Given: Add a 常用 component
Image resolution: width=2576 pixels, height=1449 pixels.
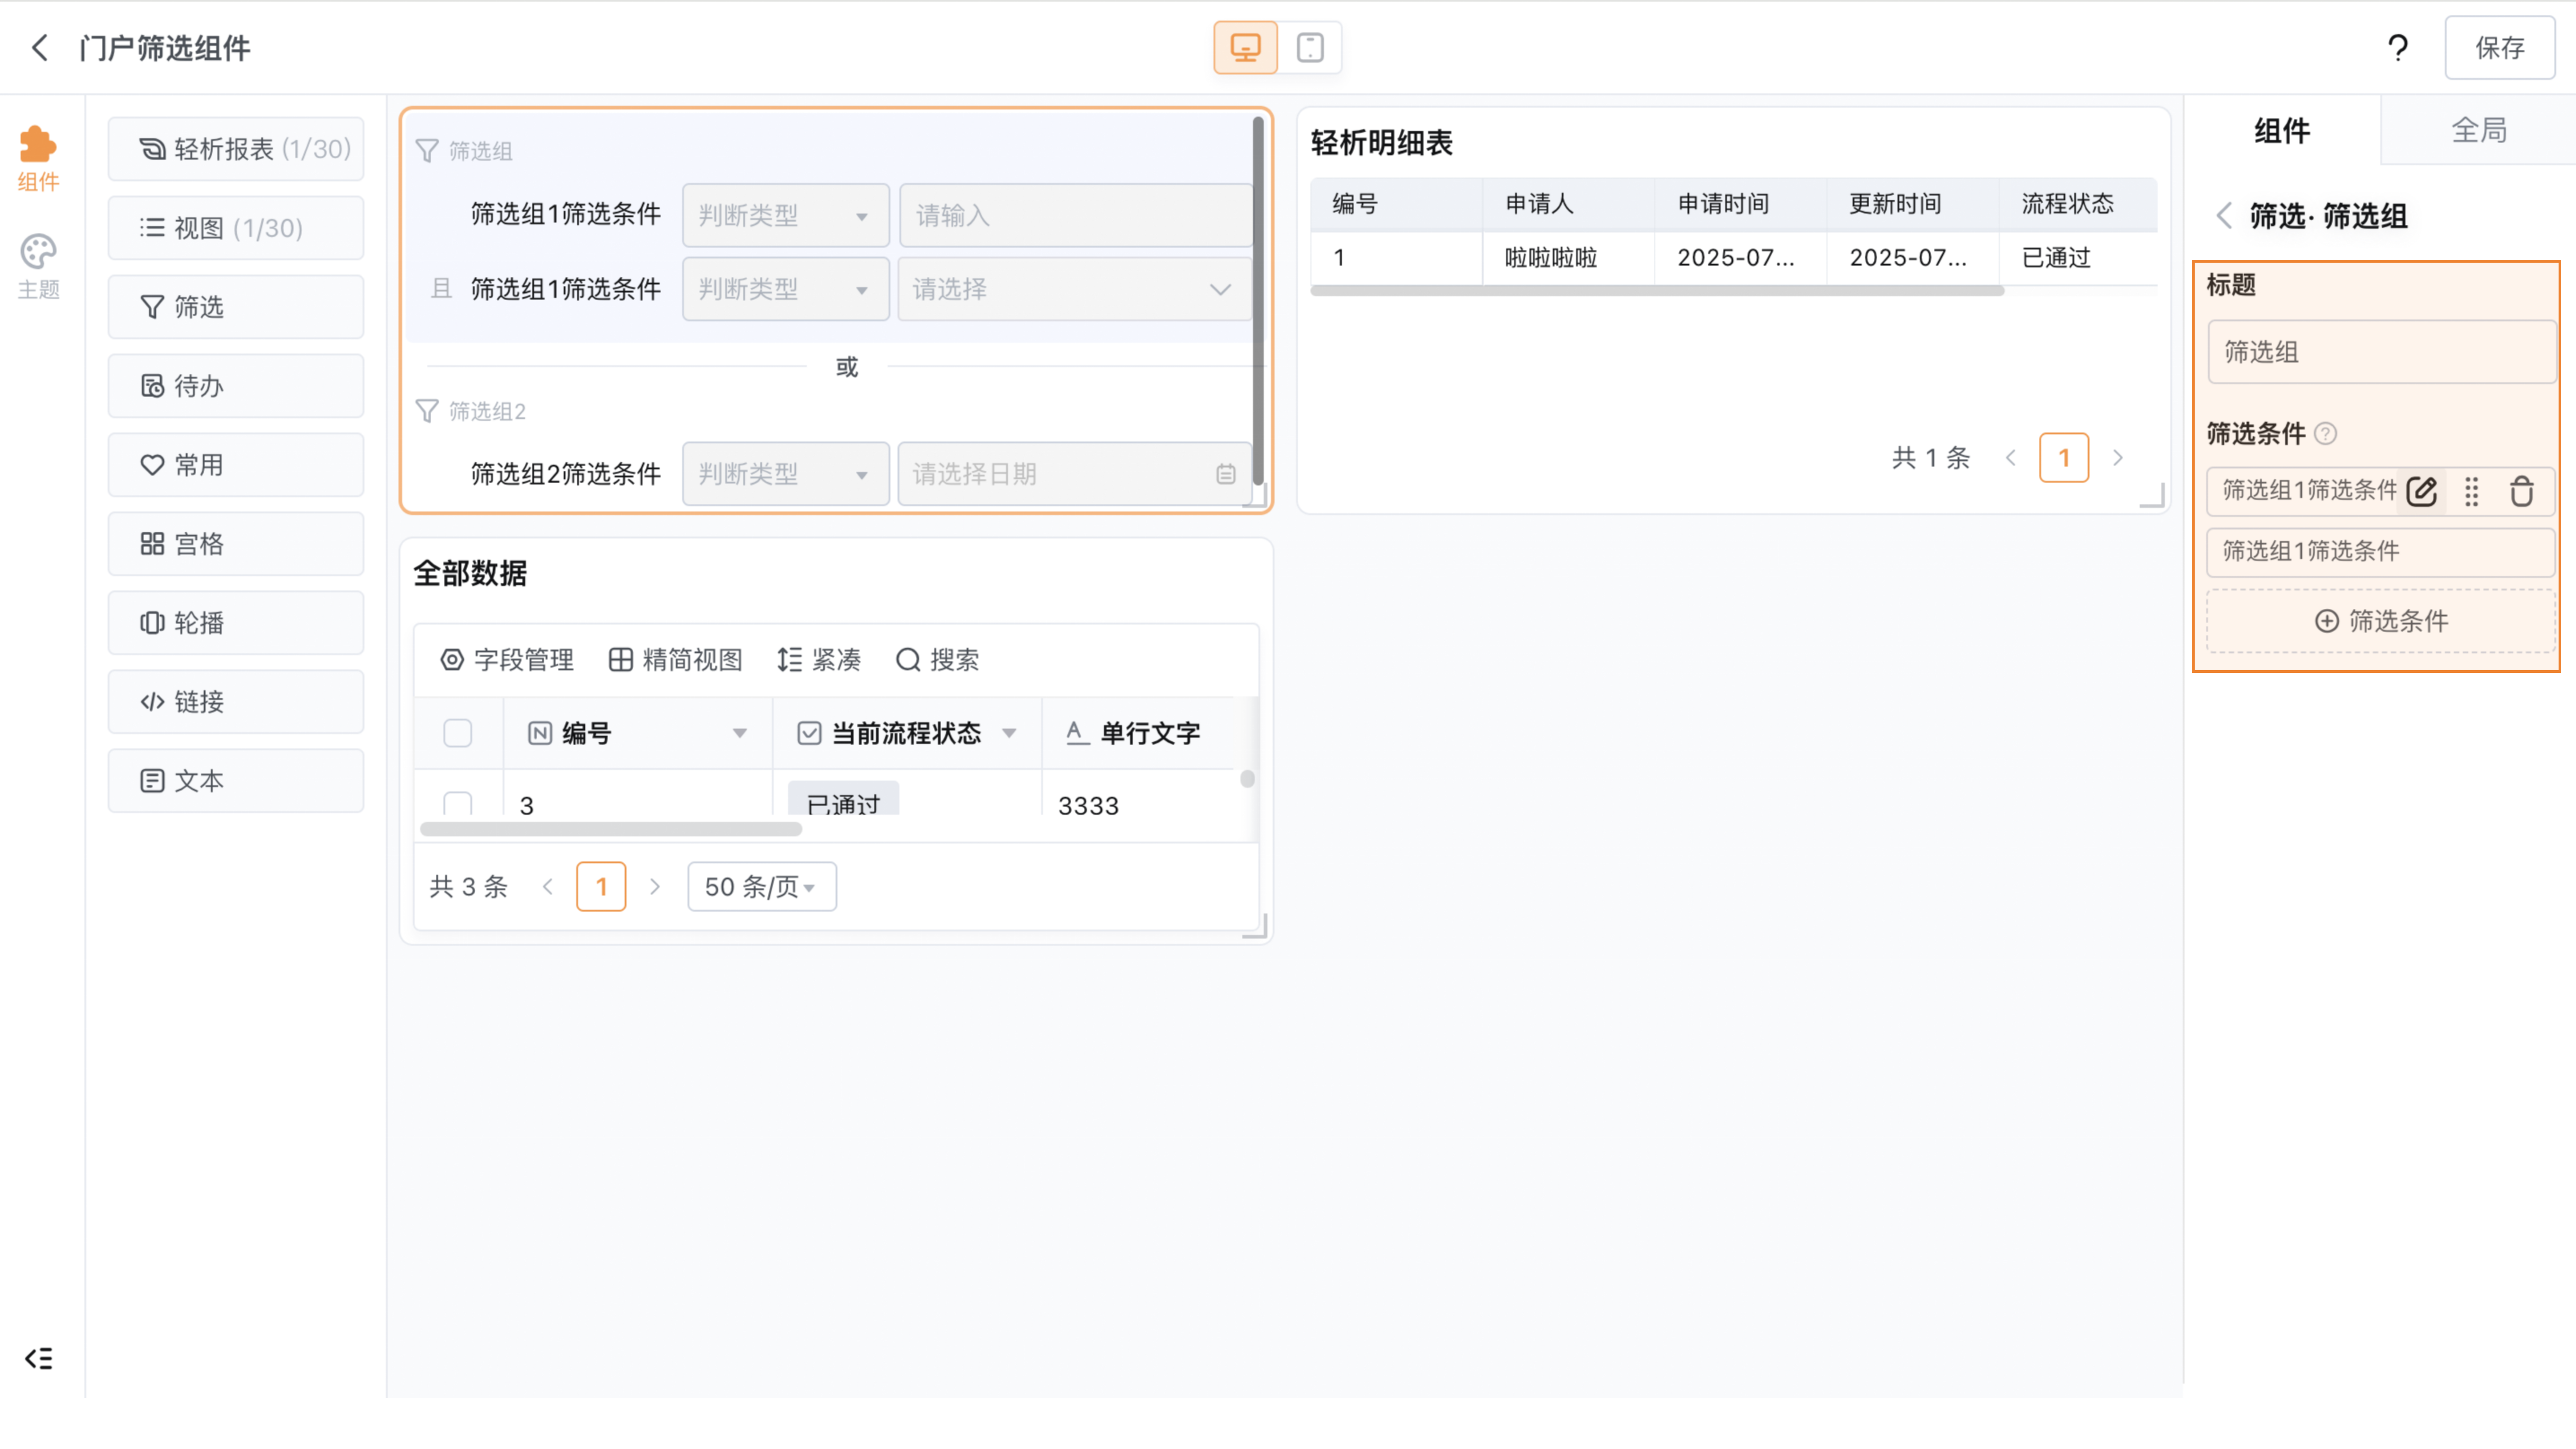Looking at the screenshot, I should [236, 465].
